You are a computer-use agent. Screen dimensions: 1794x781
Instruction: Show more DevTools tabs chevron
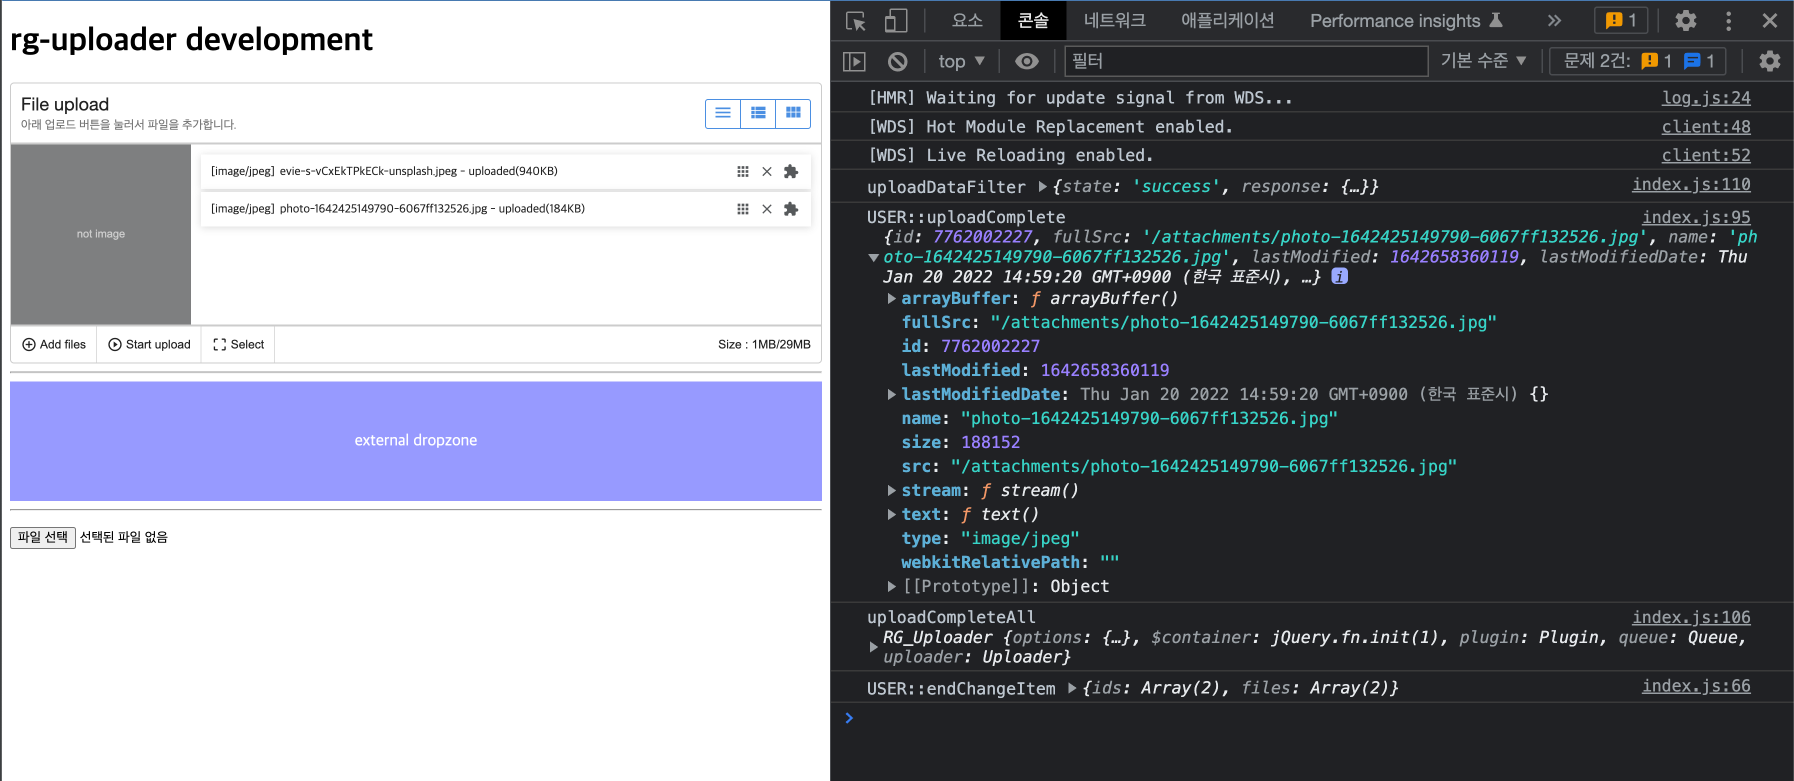(x=1554, y=21)
